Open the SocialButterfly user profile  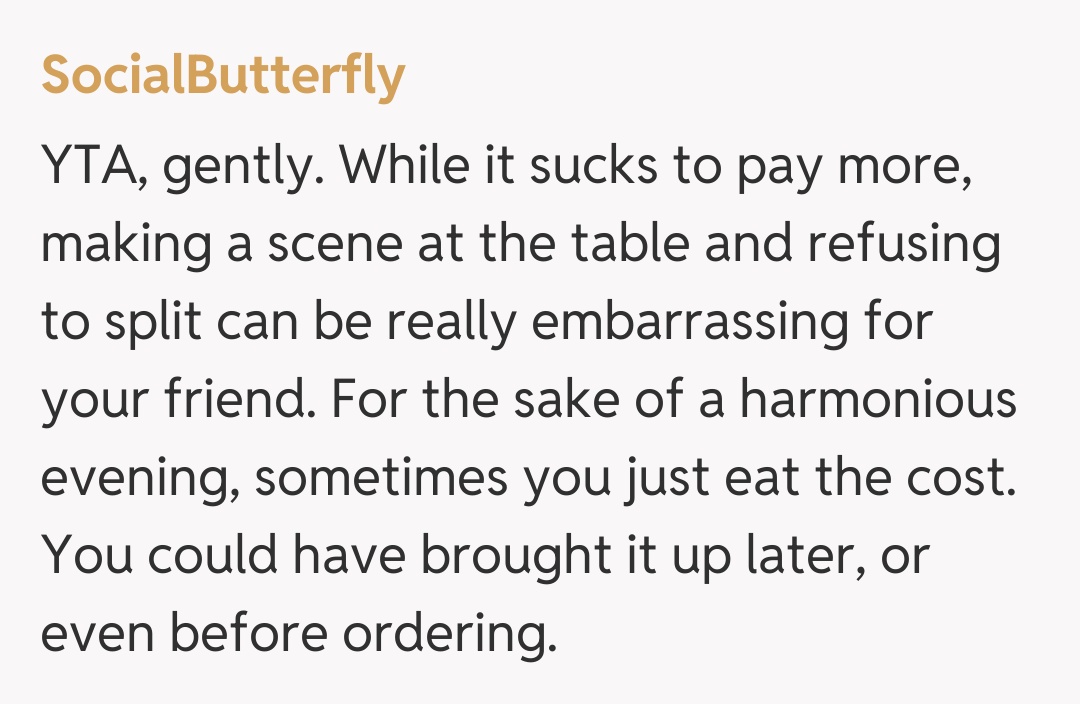point(223,76)
